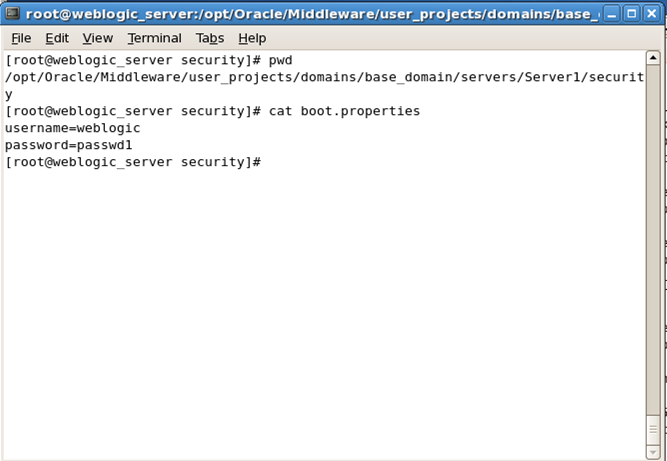This screenshot has height=461, width=667.
Task: Close the root@weblogic_server terminal window
Action: [x=652, y=14]
